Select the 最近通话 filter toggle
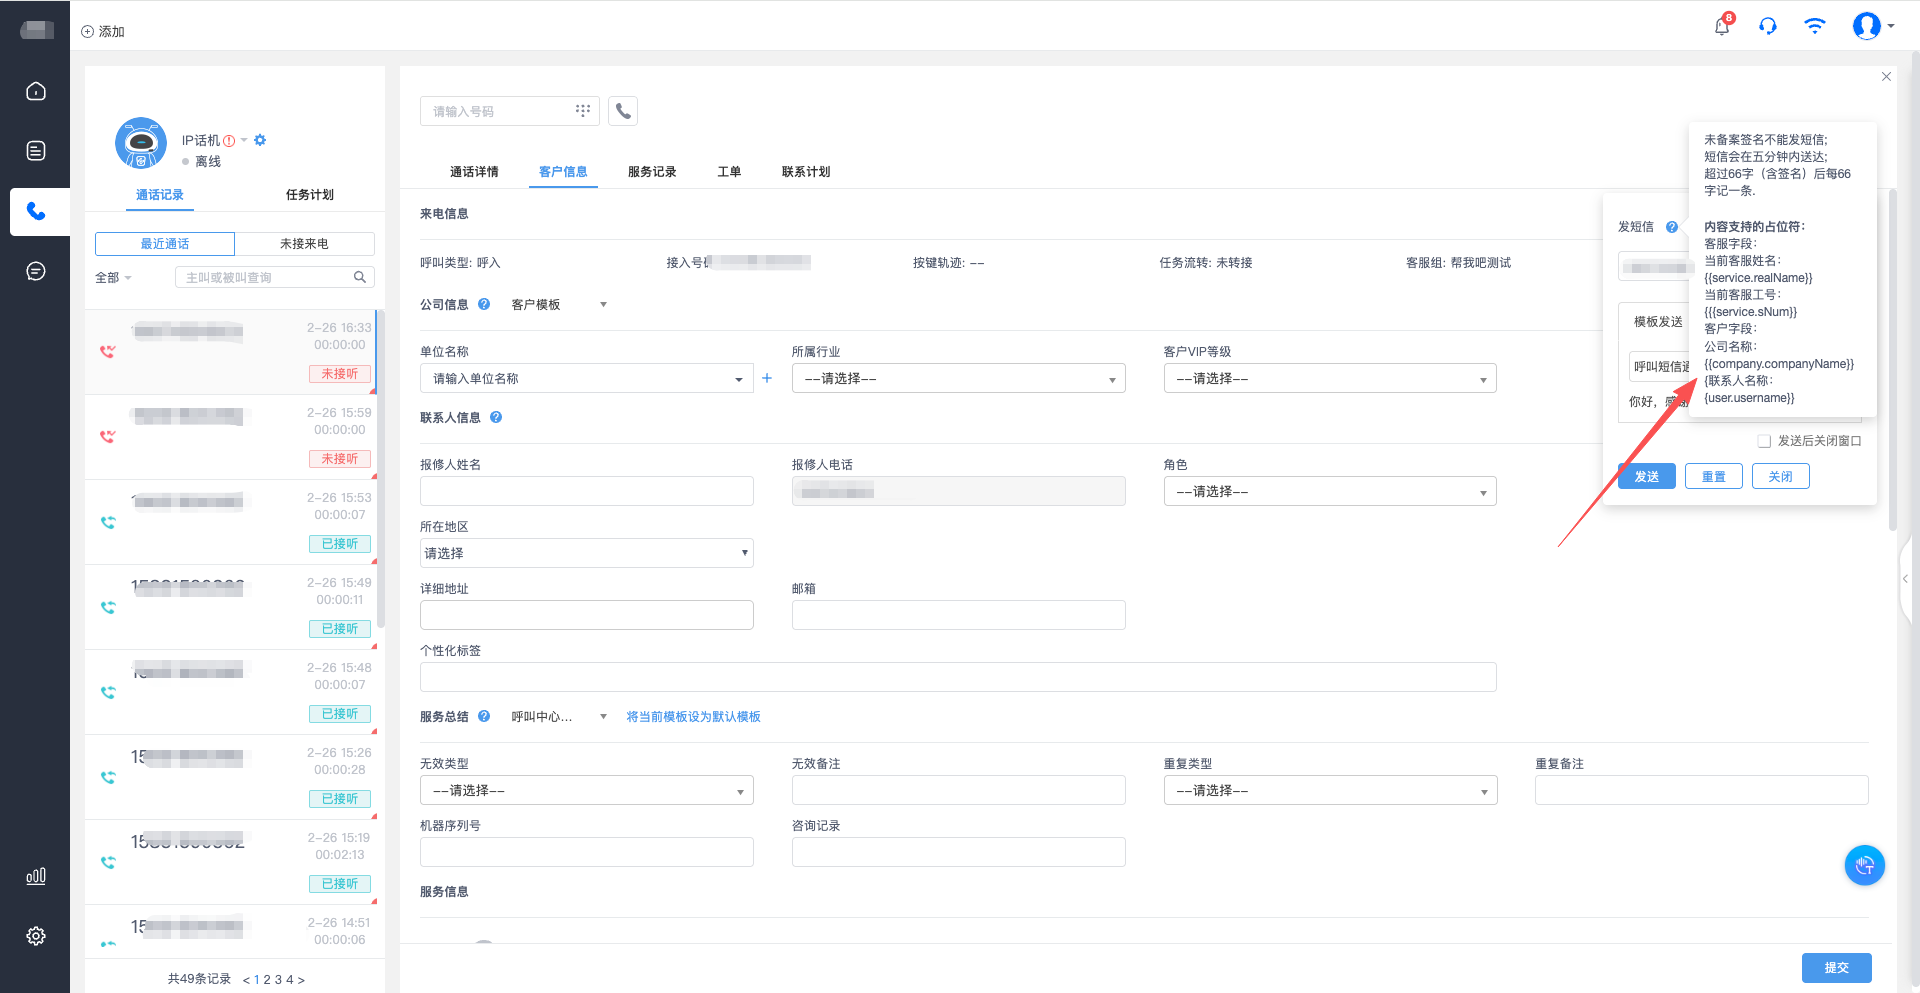 click(x=165, y=244)
